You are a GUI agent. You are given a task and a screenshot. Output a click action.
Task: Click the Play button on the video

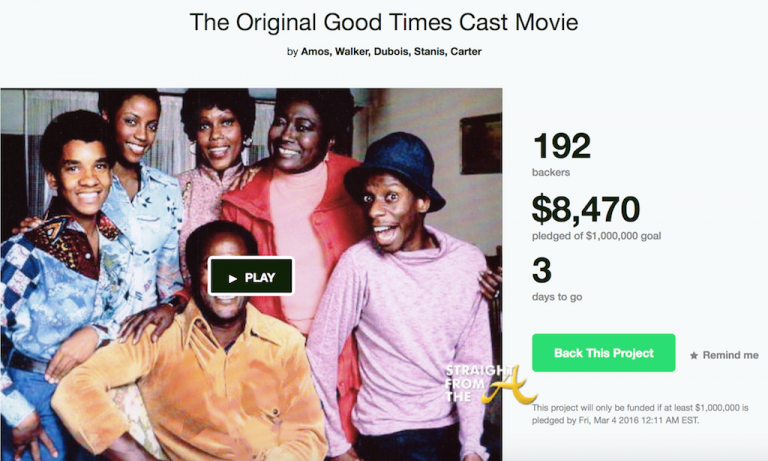coord(251,277)
